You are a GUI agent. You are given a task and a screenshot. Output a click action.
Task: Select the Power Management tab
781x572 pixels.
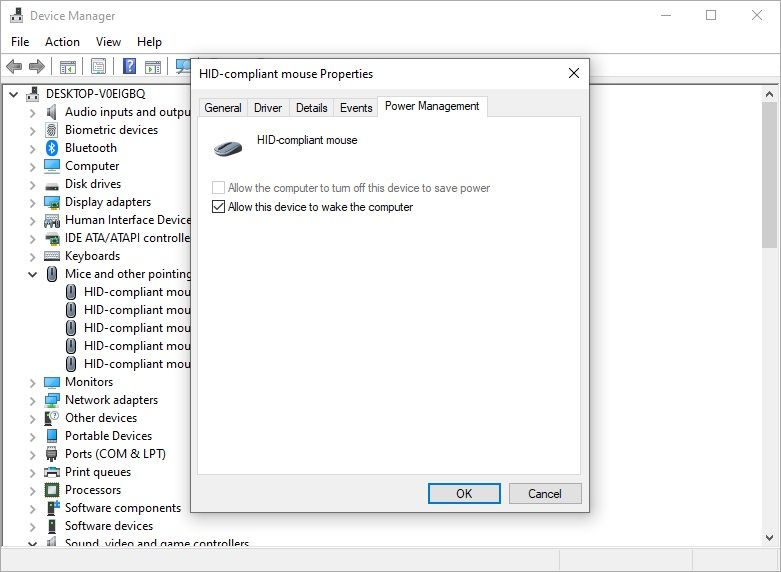(x=432, y=106)
